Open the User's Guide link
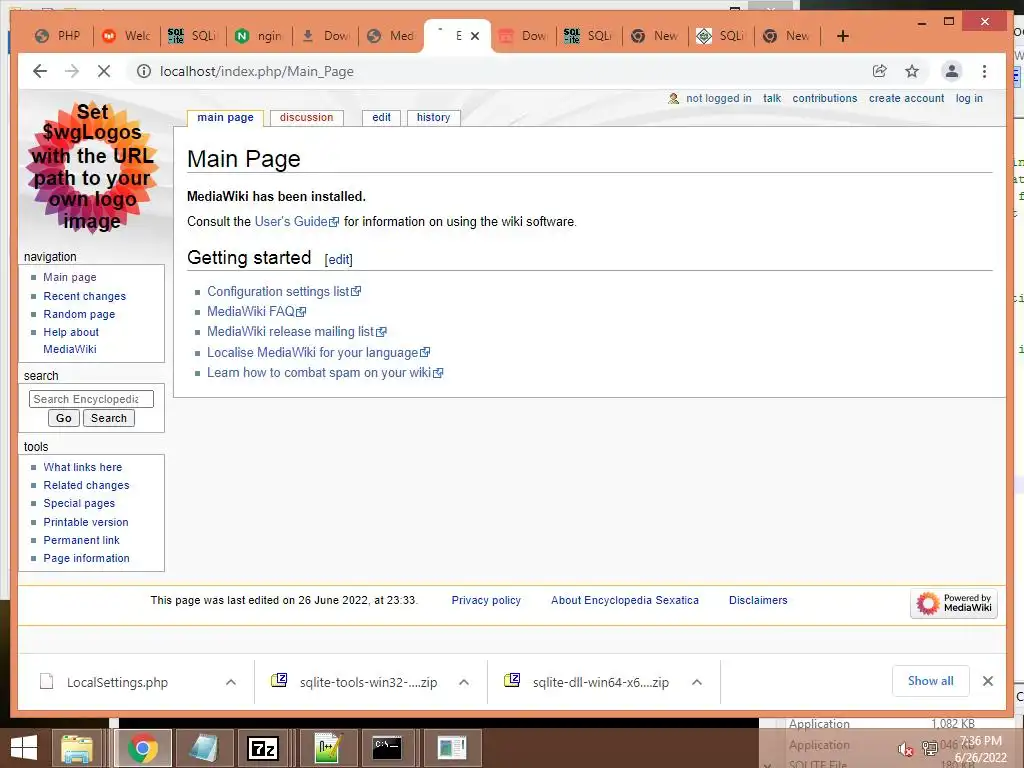 click(296, 221)
